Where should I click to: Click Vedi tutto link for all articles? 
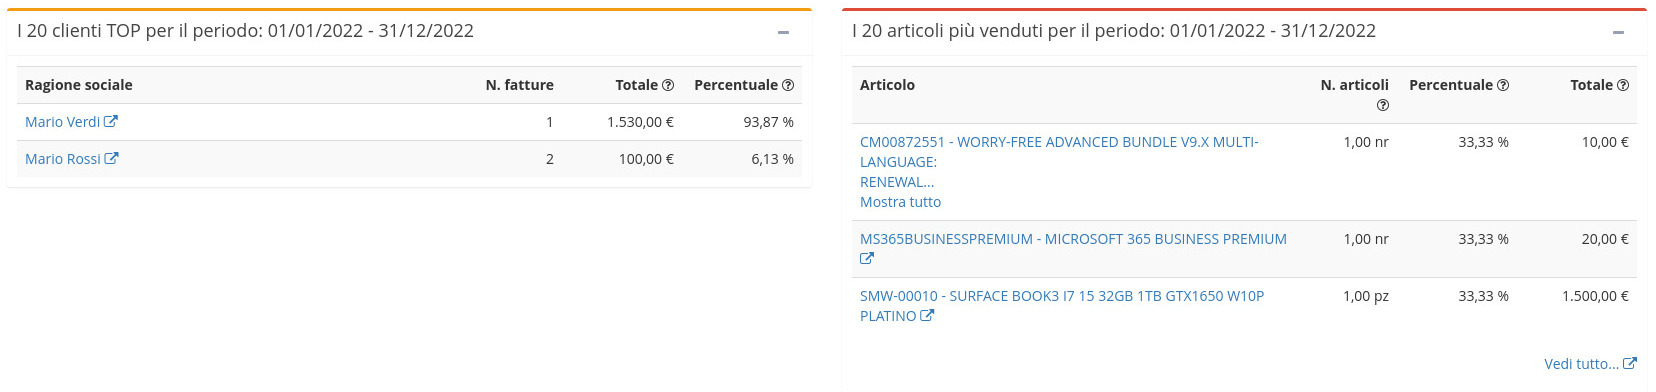pos(1581,364)
